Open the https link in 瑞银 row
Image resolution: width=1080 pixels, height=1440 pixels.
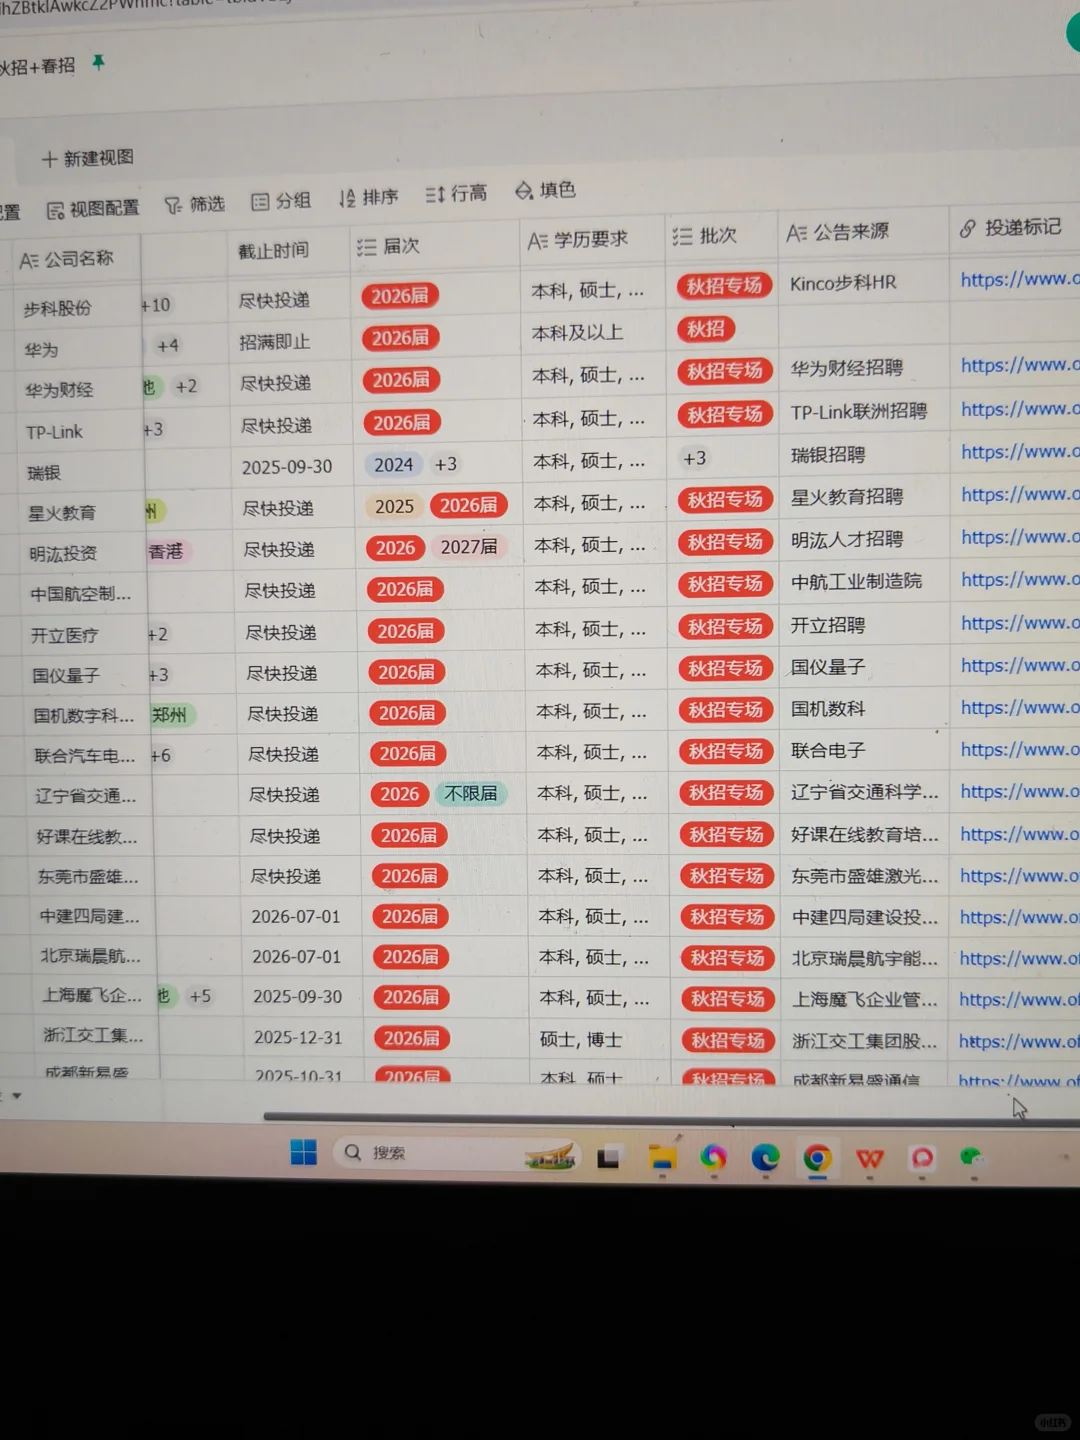1019,451
